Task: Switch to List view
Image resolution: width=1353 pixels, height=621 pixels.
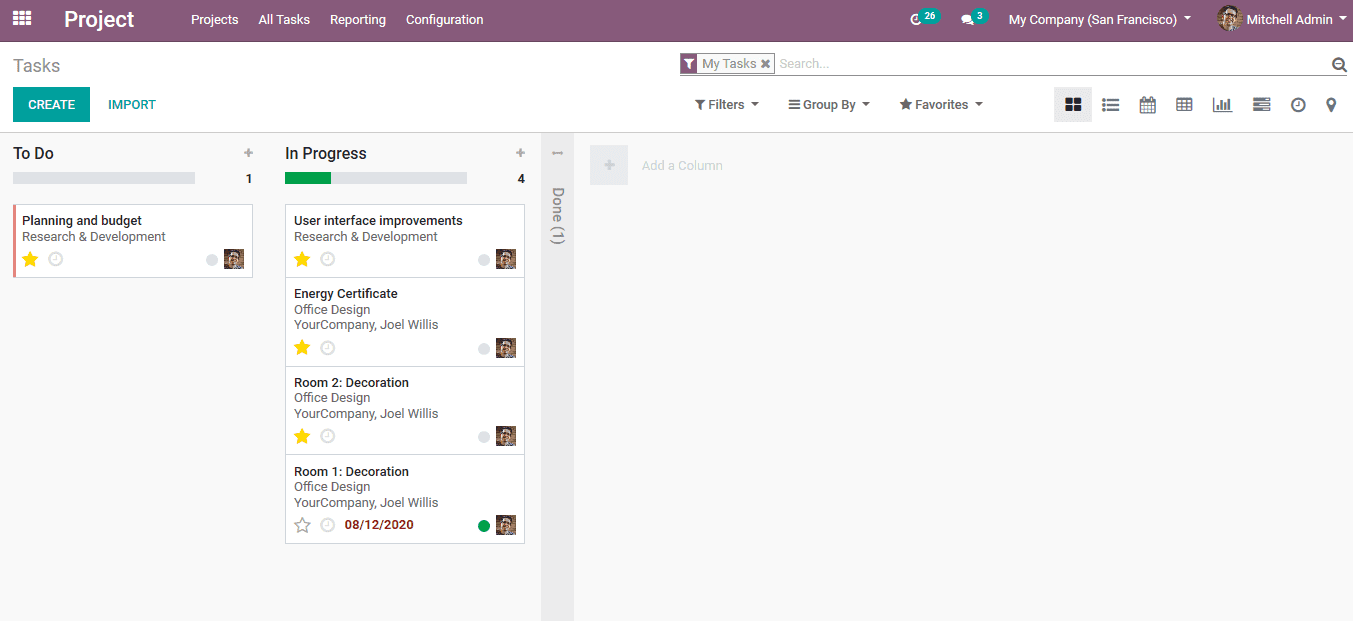Action: tap(1110, 104)
